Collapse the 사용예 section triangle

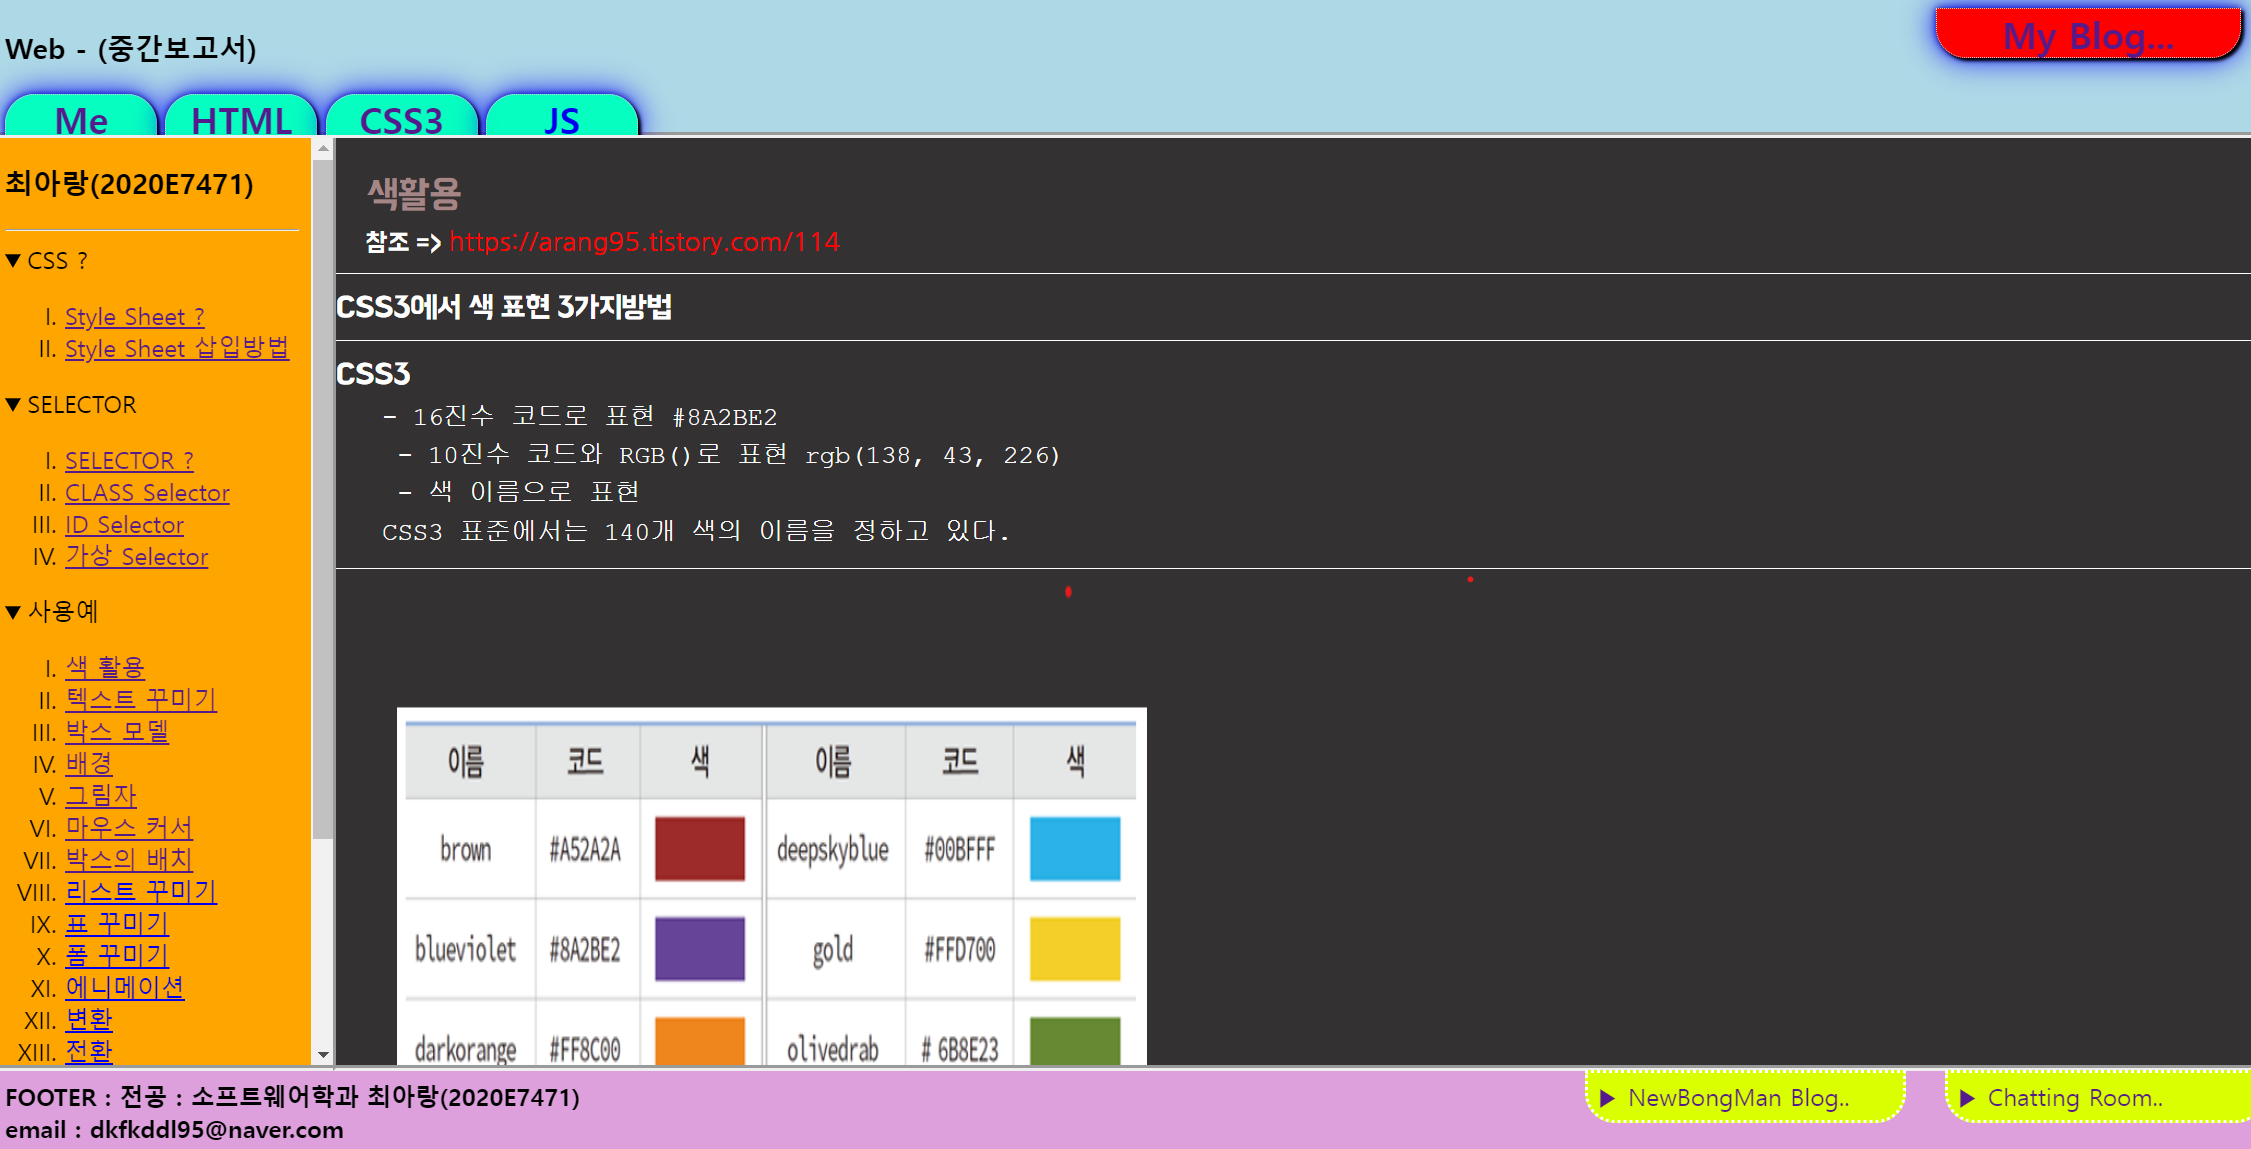click(13, 612)
